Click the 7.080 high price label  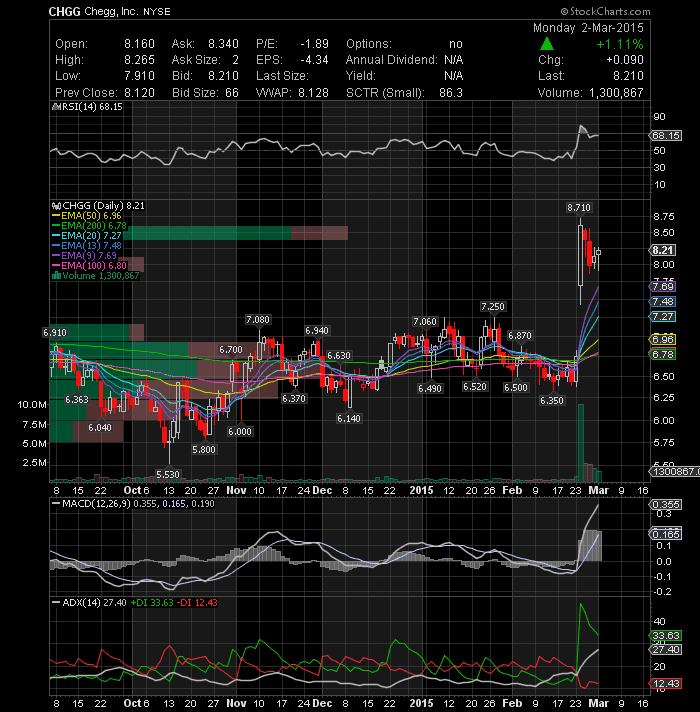(258, 320)
